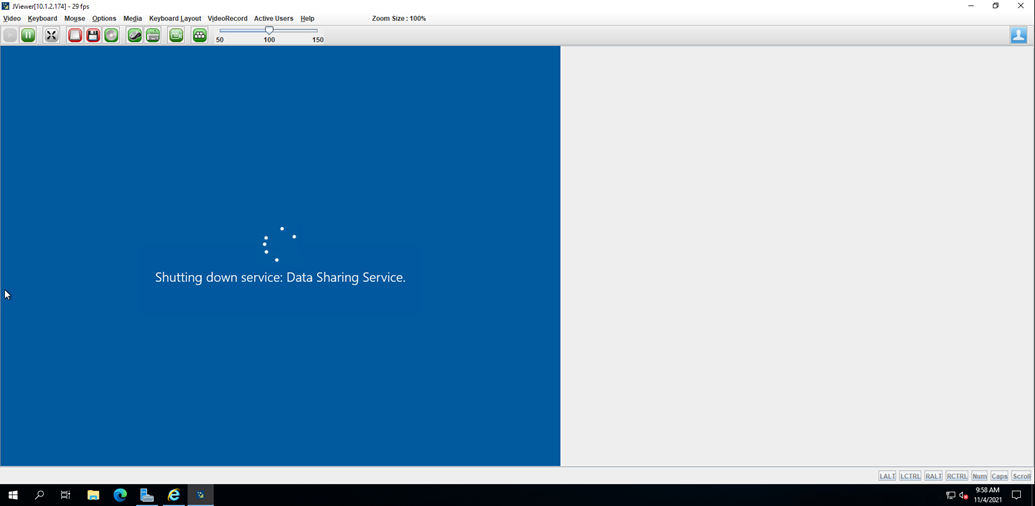
Task: Click the video record toolbar icon
Action: pyautogui.click(x=176, y=35)
